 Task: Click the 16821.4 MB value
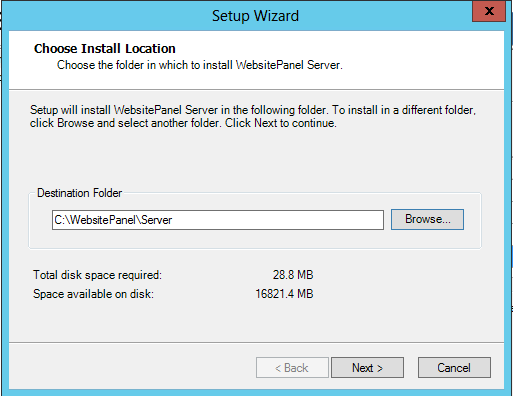pyautogui.click(x=284, y=294)
